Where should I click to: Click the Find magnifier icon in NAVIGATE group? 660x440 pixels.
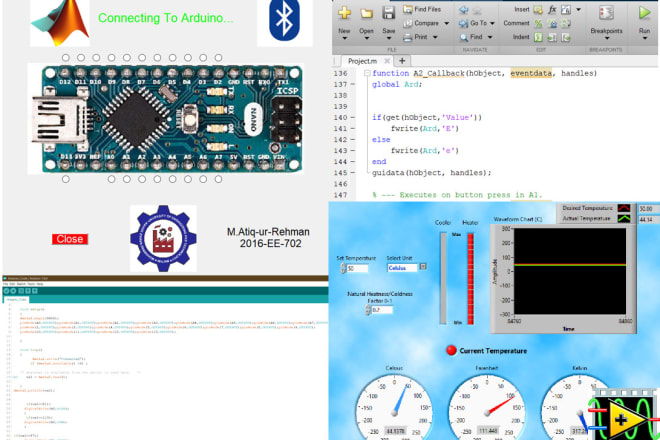(x=463, y=37)
